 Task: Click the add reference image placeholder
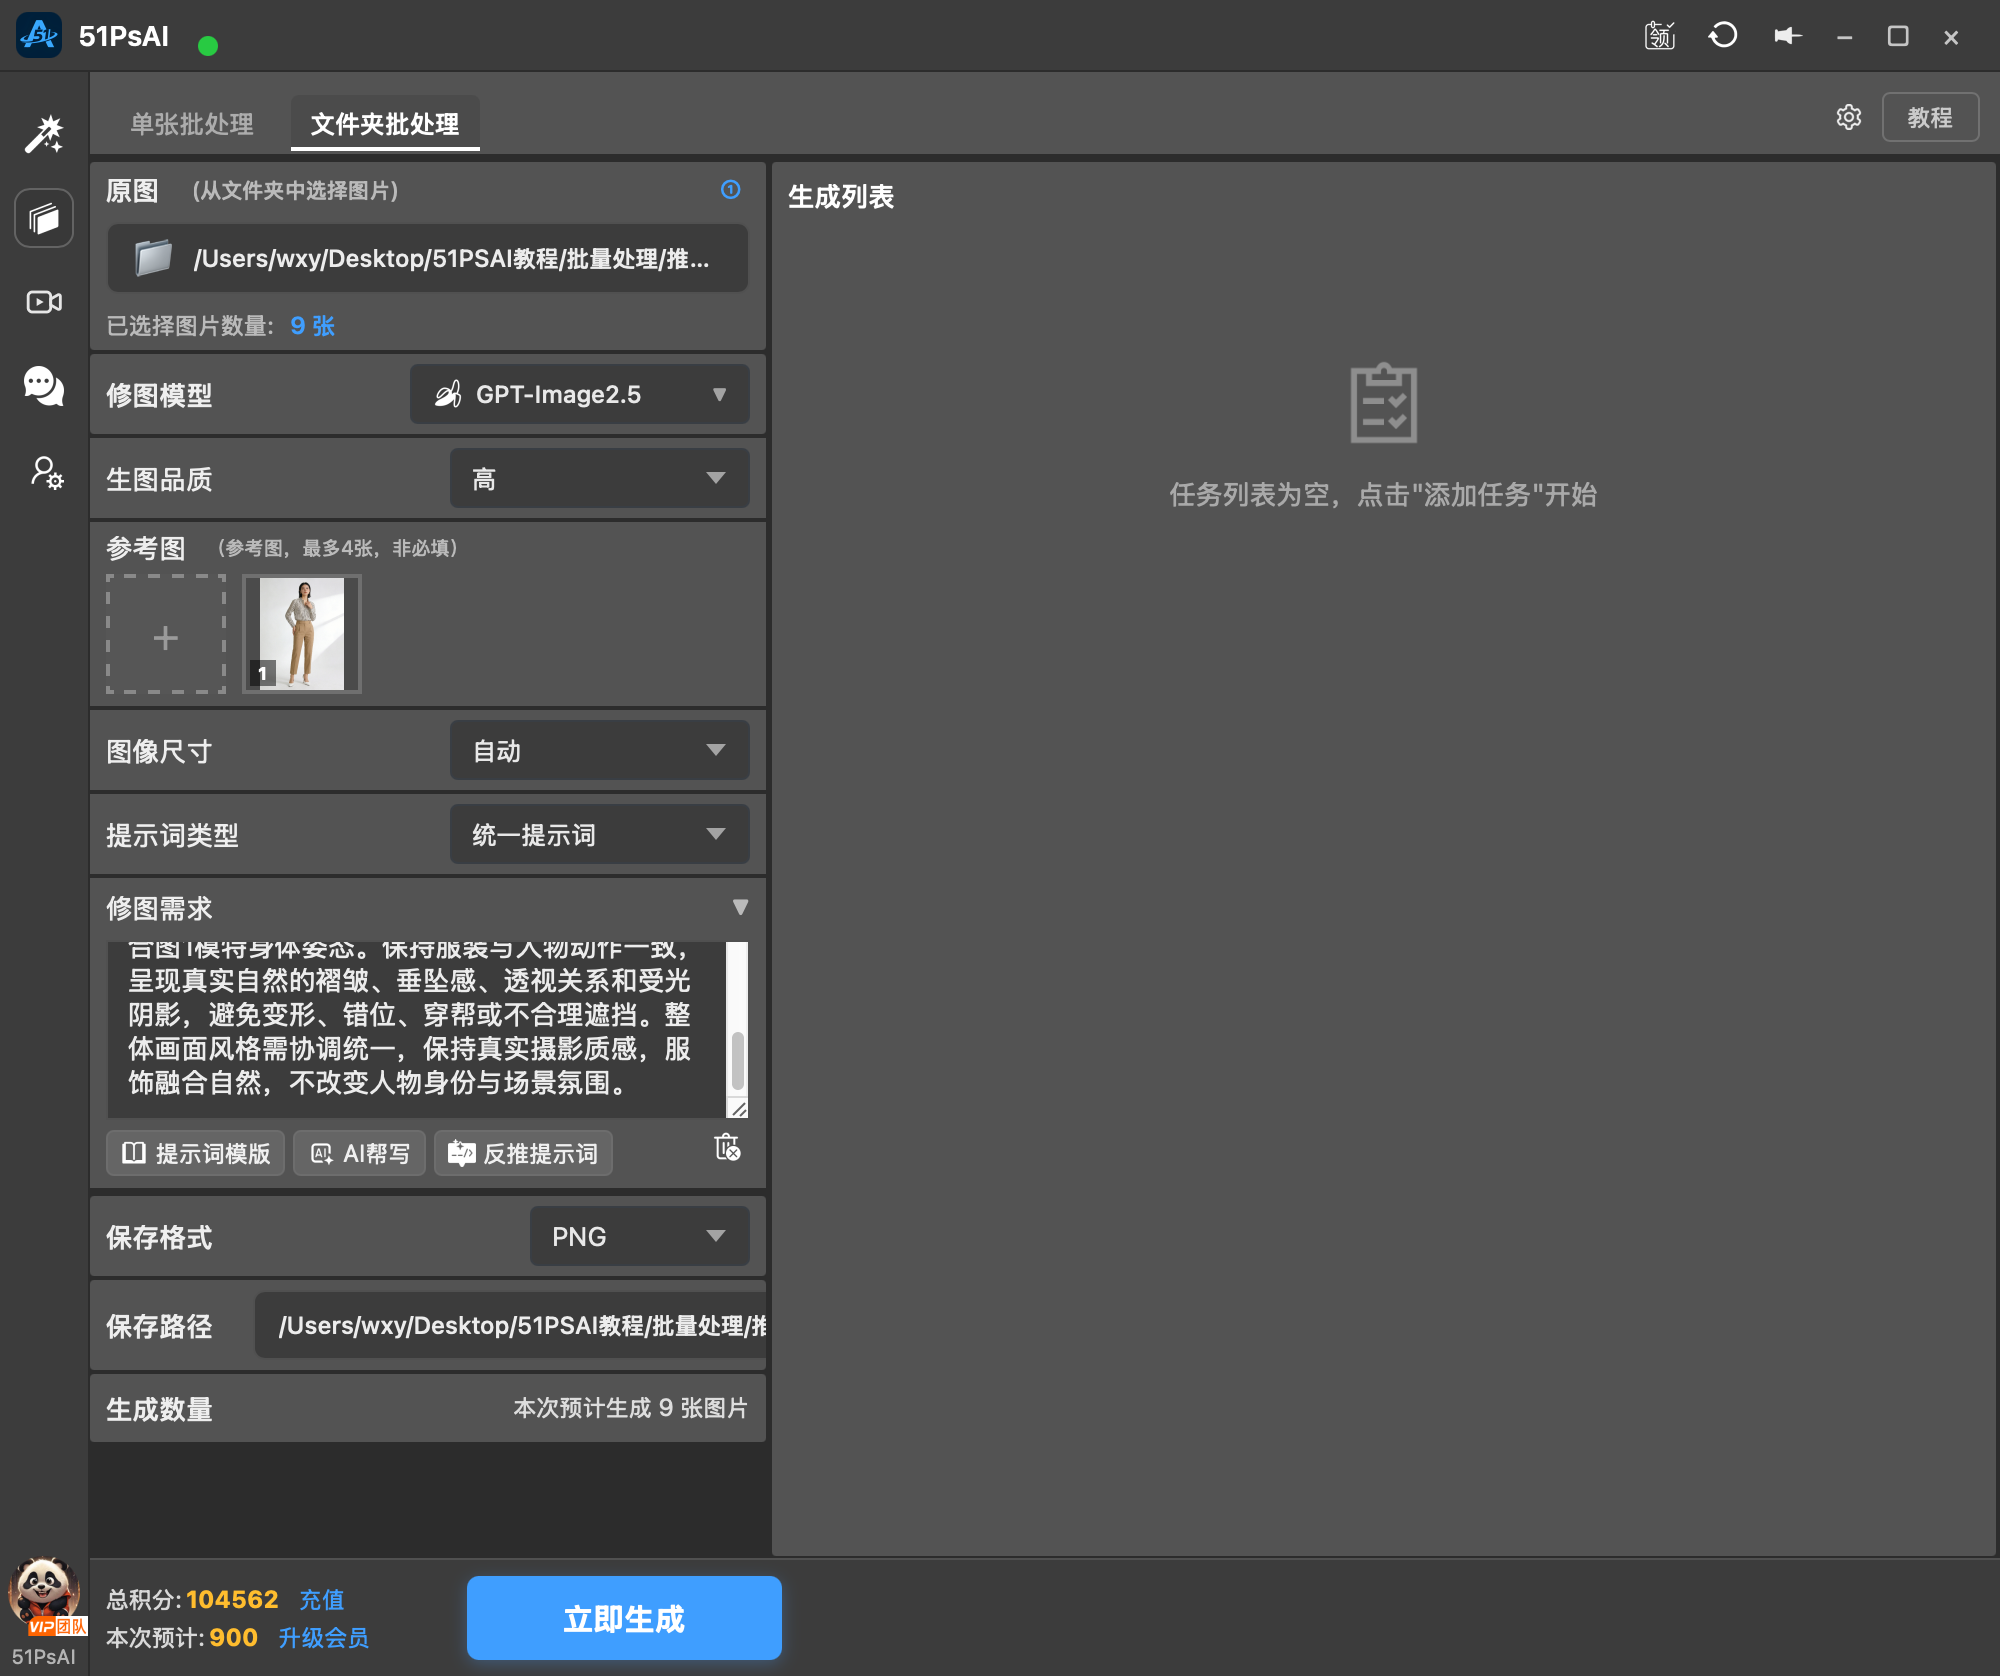pos(166,634)
